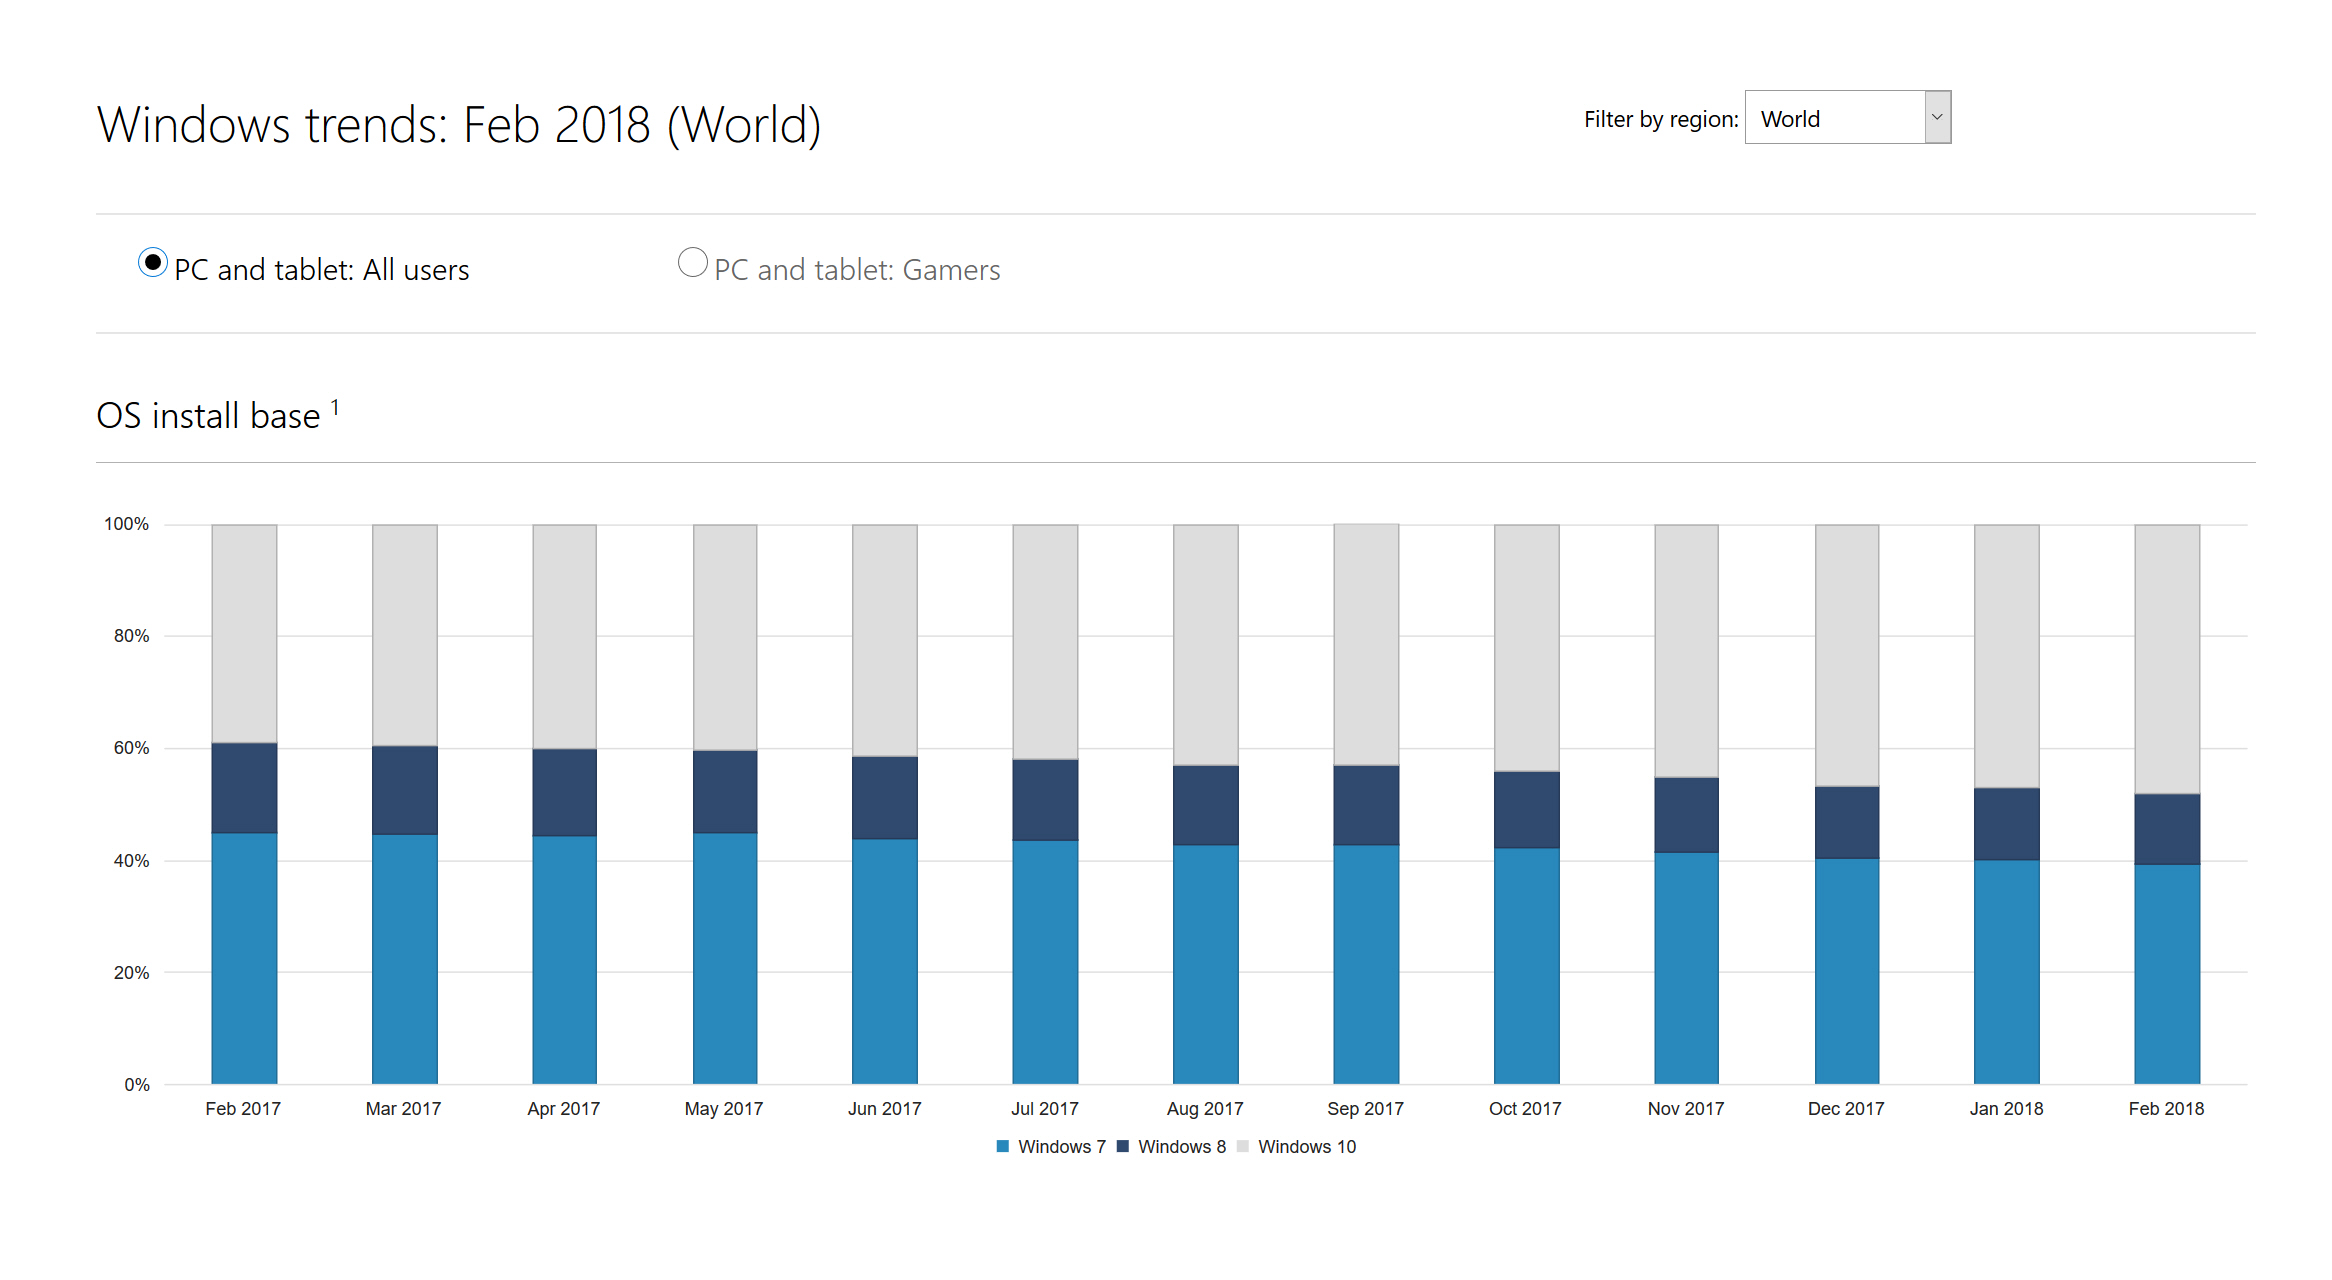Click the Windows 7 segment of Jun 2017 bar
The width and height of the screenshot is (2332, 1280).
884,961
